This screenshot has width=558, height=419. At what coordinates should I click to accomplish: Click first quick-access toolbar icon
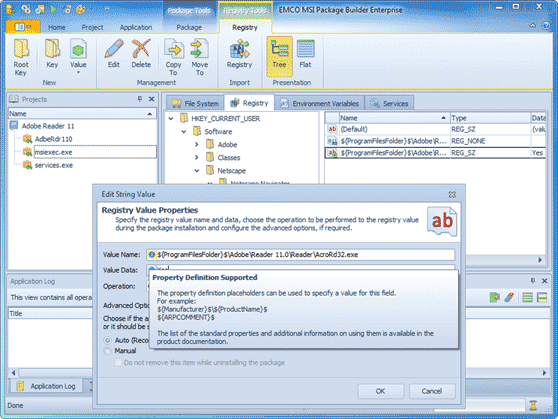pyautogui.click(x=11, y=9)
